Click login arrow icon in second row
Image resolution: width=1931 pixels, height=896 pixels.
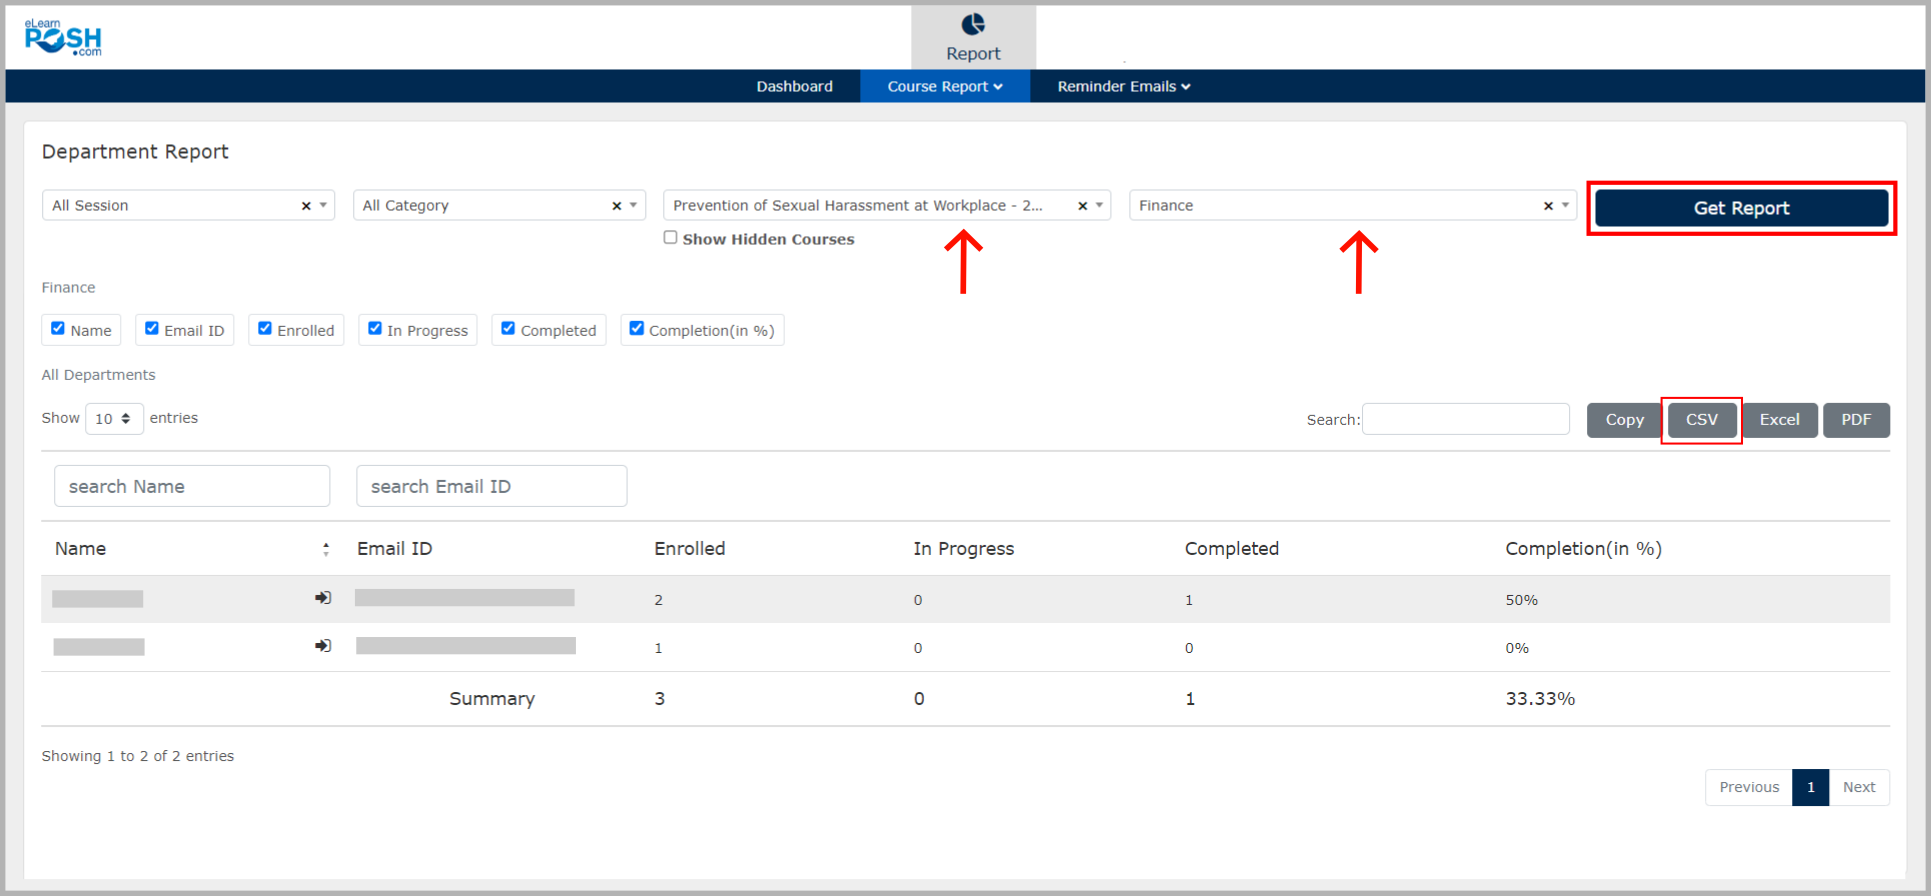click(x=322, y=646)
